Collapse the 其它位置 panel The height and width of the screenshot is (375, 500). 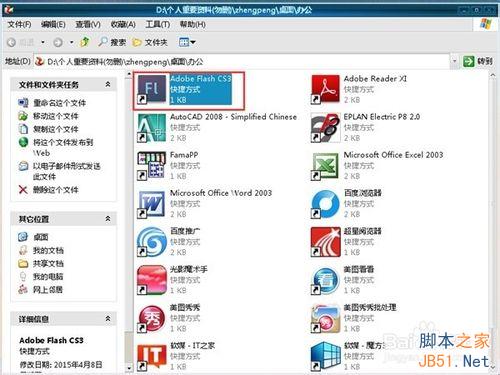[108, 219]
